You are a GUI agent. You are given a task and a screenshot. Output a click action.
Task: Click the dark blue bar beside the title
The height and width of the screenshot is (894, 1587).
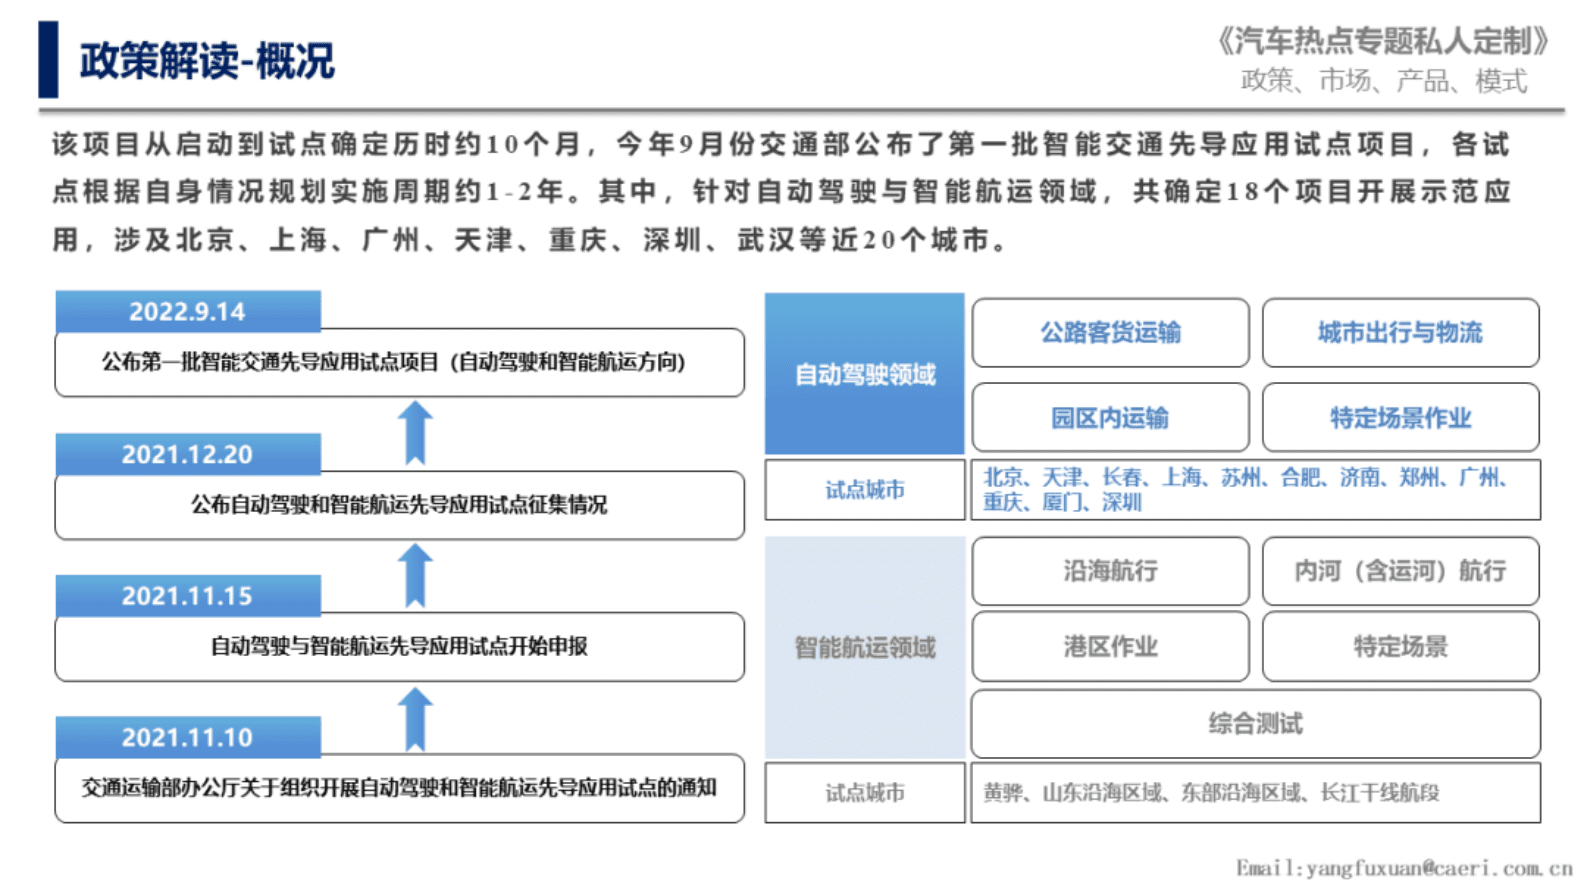click(48, 59)
